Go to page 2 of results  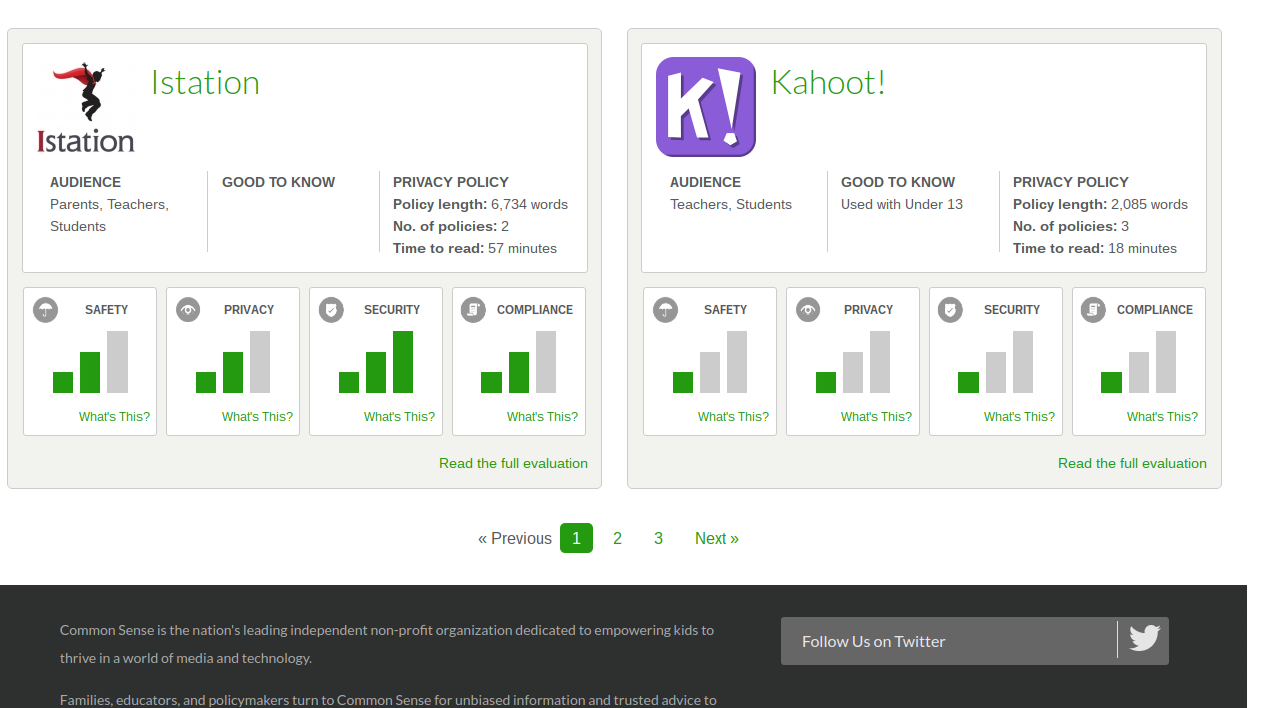click(x=617, y=538)
